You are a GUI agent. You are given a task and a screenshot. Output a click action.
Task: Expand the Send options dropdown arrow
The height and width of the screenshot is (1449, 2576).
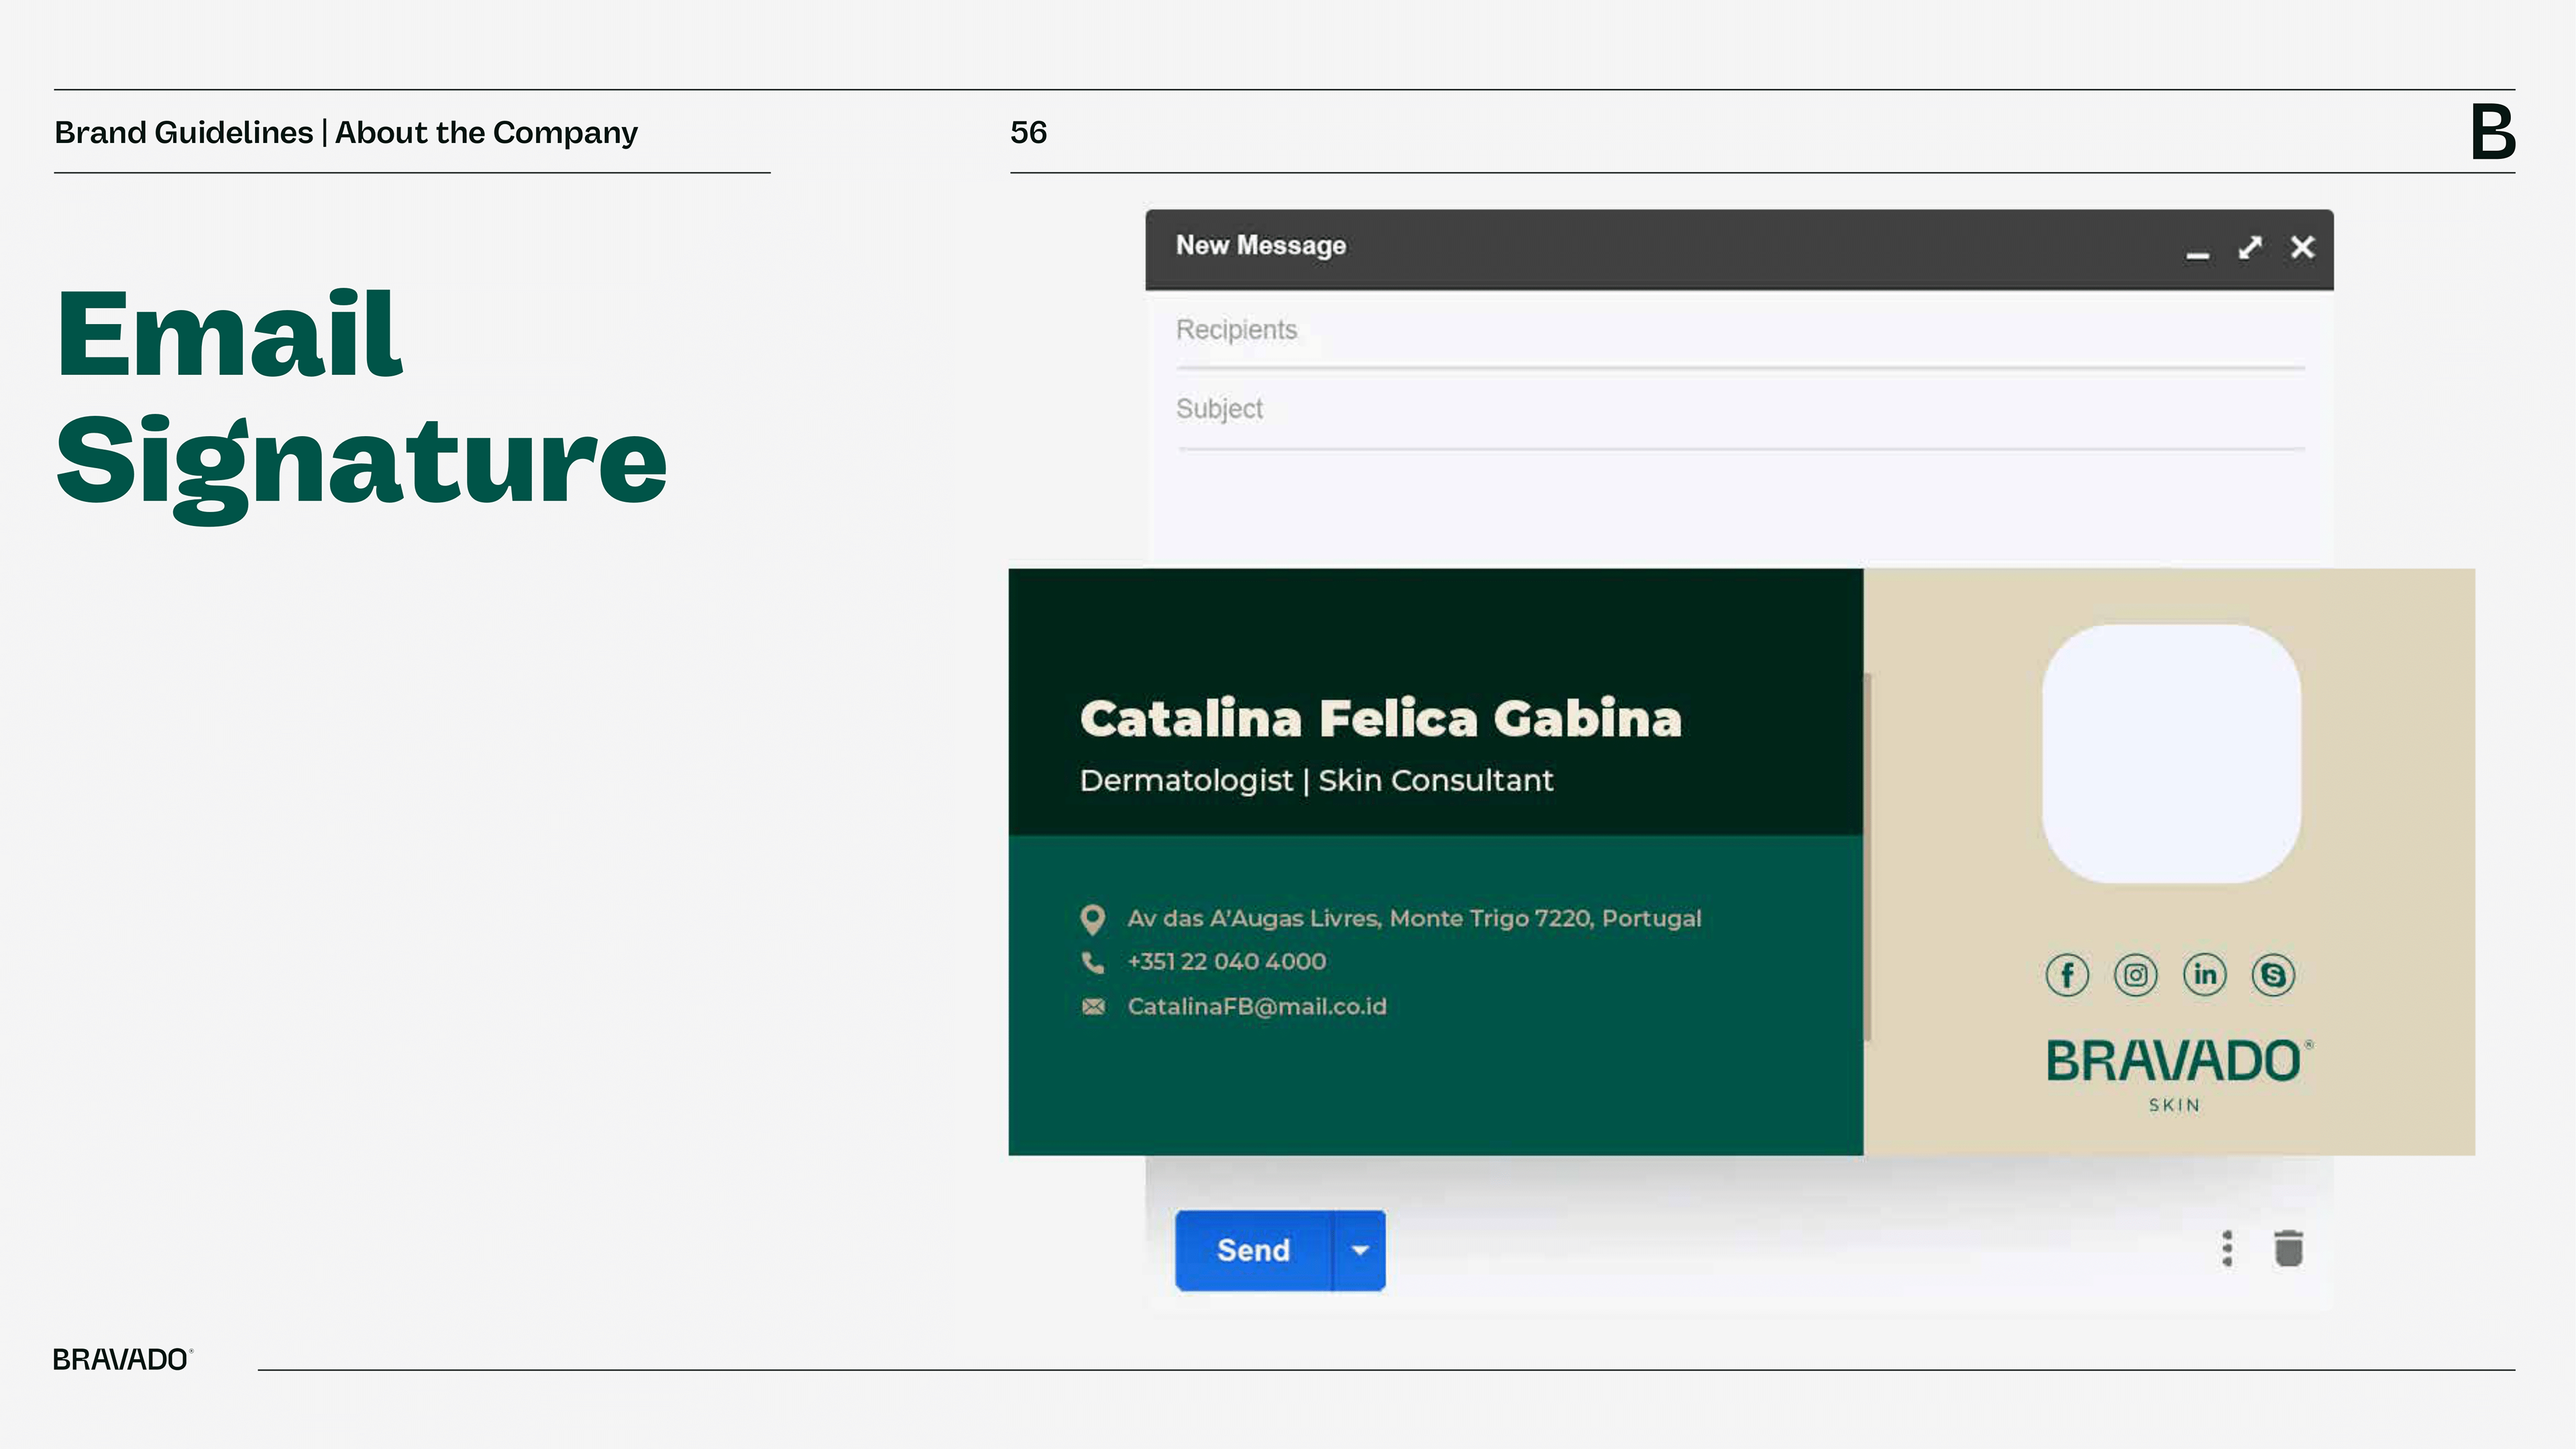tap(1360, 1251)
